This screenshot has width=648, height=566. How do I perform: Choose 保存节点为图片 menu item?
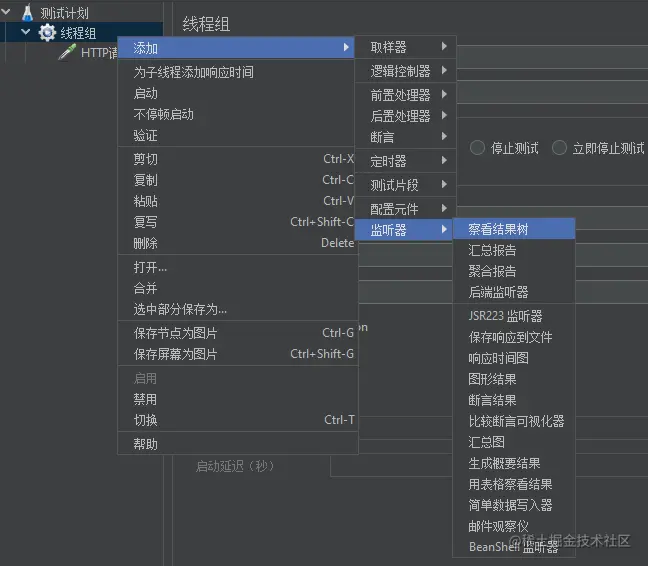coord(238,333)
